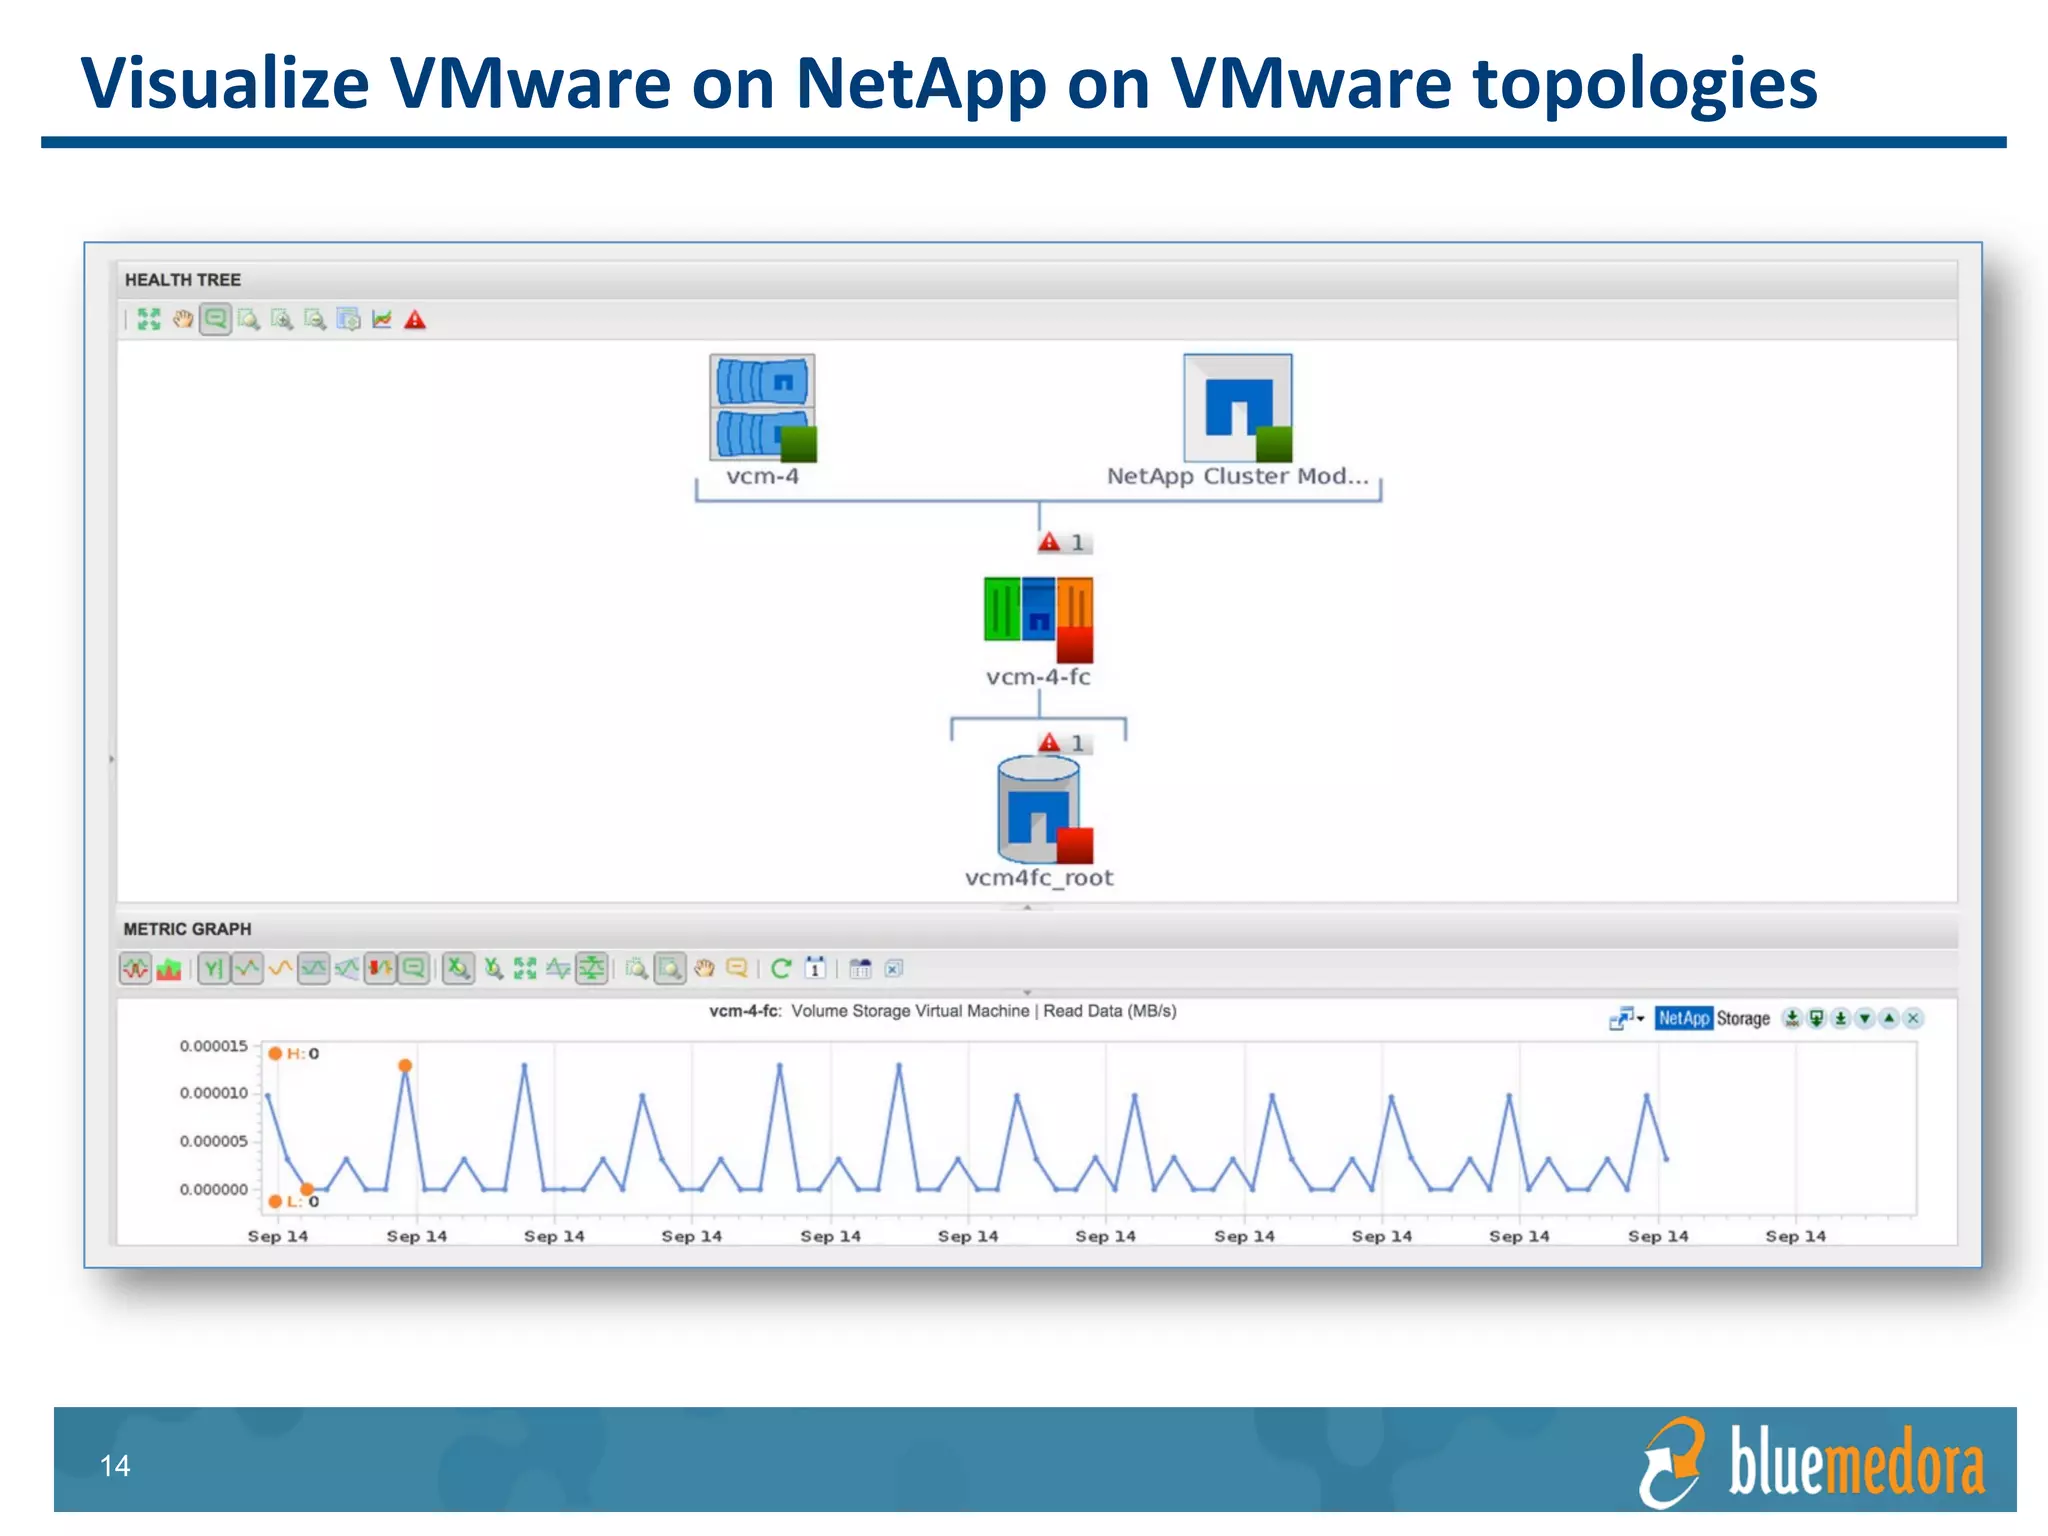Image resolution: width=2048 pixels, height=1536 pixels.
Task: Select the pan hand tool in Metric Graph
Action: coord(704,968)
